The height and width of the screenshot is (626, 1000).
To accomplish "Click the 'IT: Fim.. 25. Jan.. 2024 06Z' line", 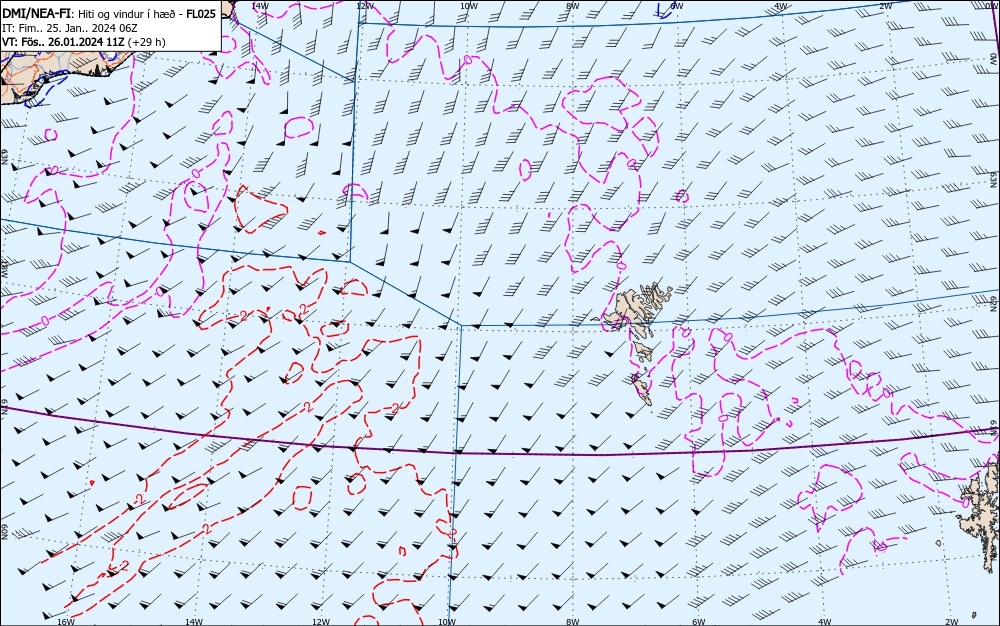I will [70, 28].
